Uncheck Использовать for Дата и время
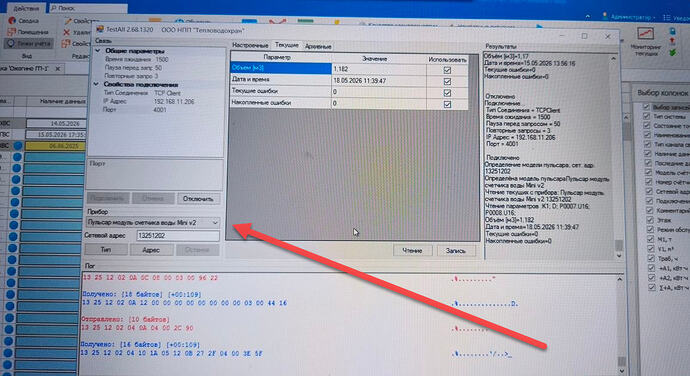Viewport: 690px width, 376px height. pyautogui.click(x=447, y=81)
